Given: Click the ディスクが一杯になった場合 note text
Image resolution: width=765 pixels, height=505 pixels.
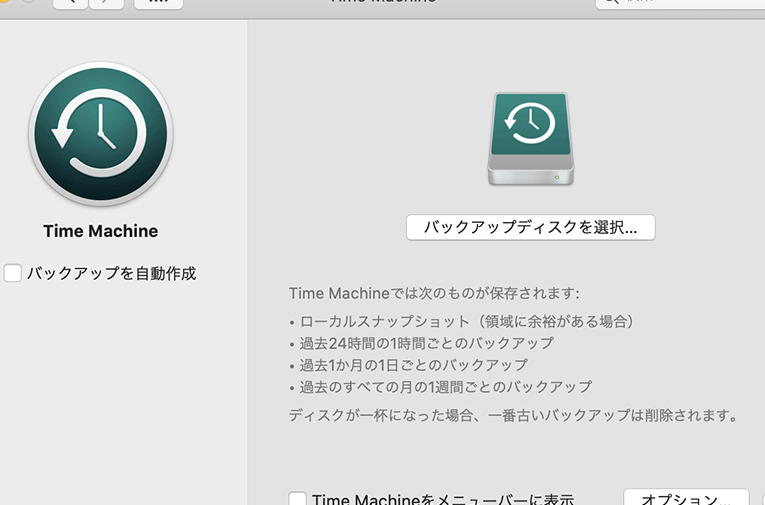Looking at the screenshot, I should (x=513, y=414).
